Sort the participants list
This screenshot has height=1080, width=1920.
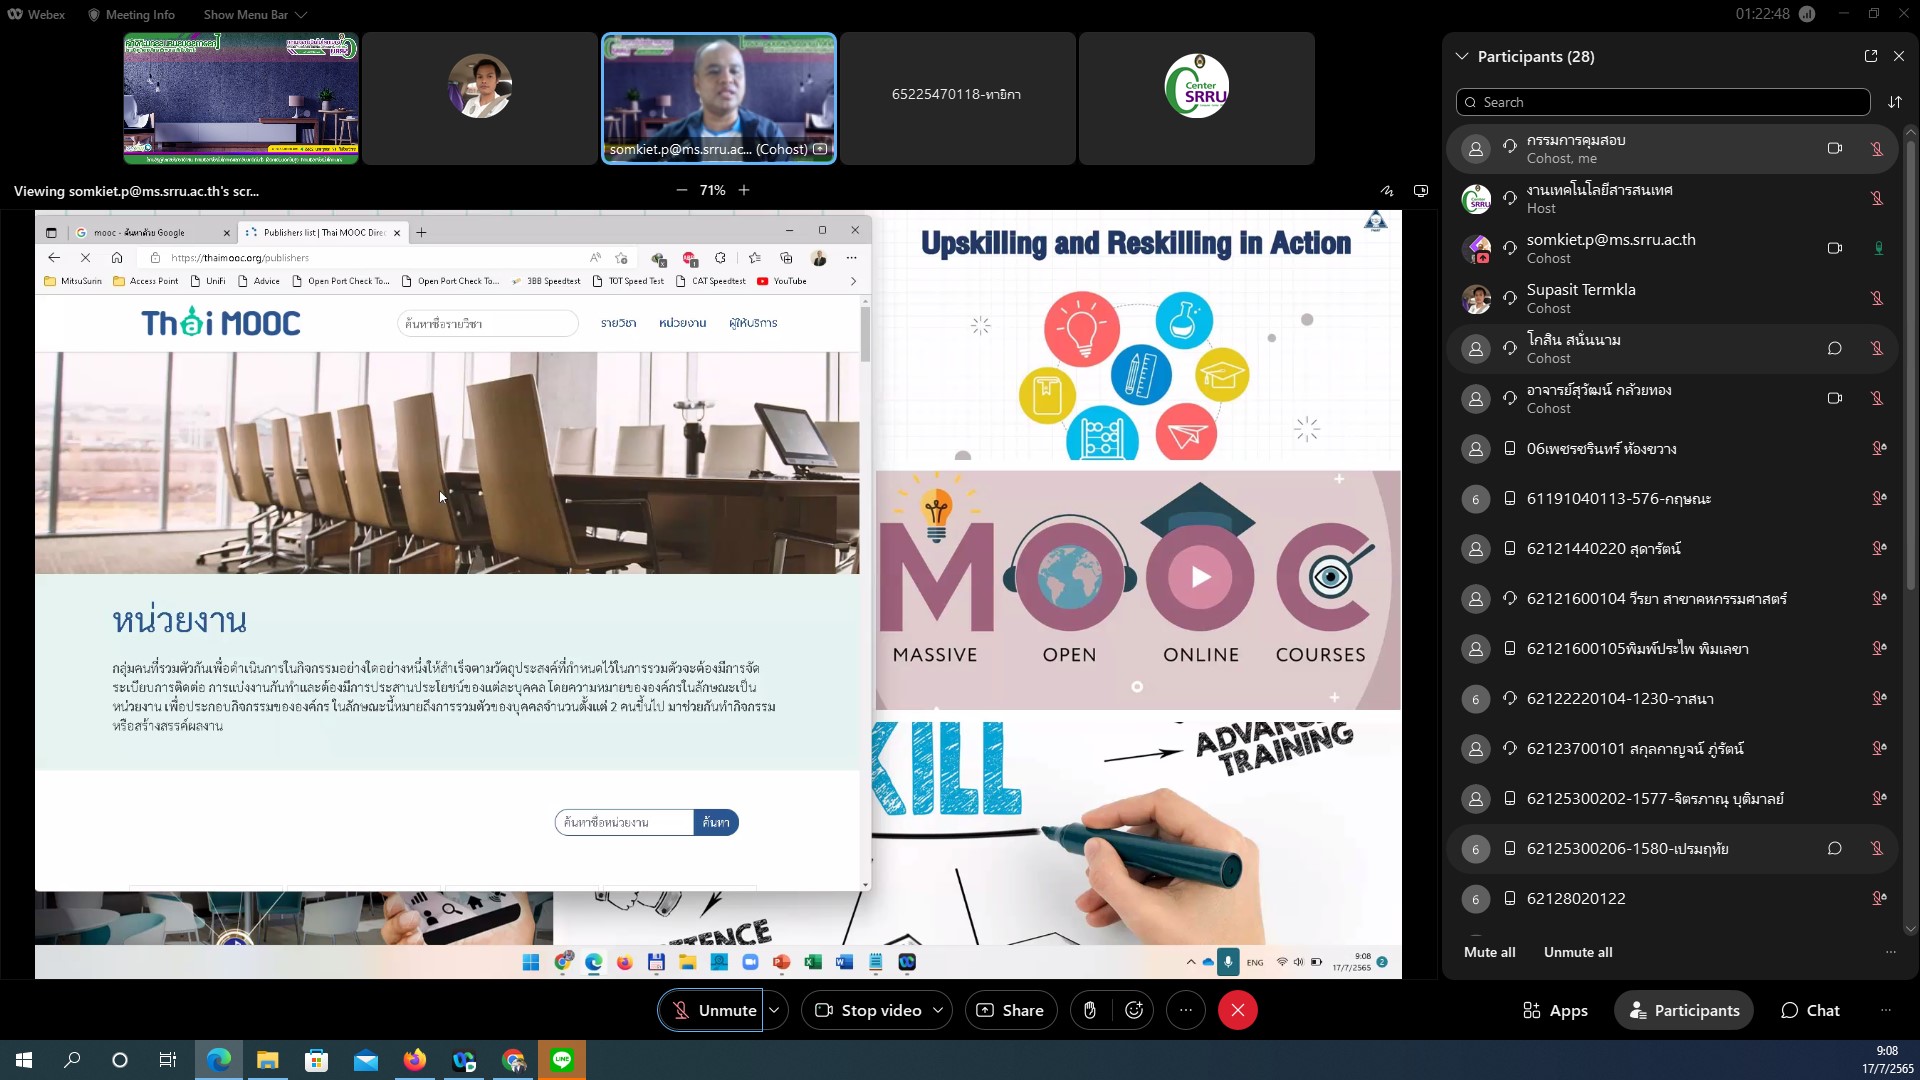click(1895, 102)
